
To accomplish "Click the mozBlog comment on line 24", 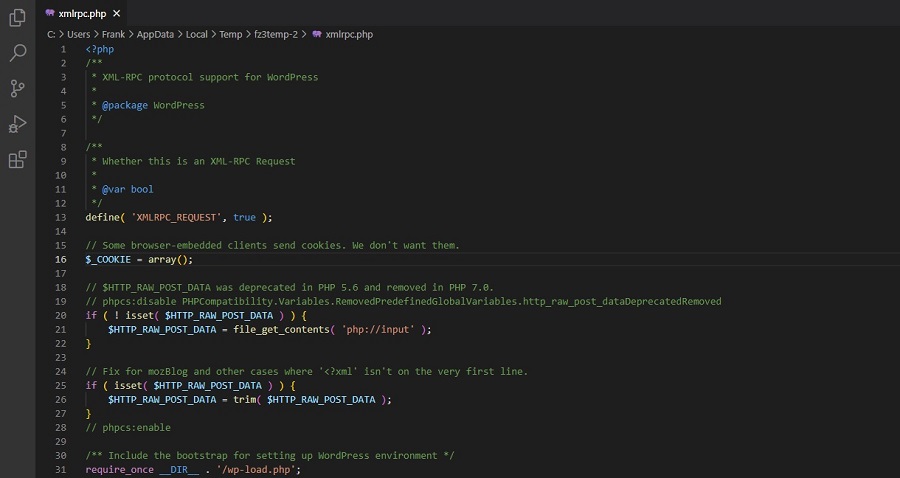I will click(x=307, y=371).
